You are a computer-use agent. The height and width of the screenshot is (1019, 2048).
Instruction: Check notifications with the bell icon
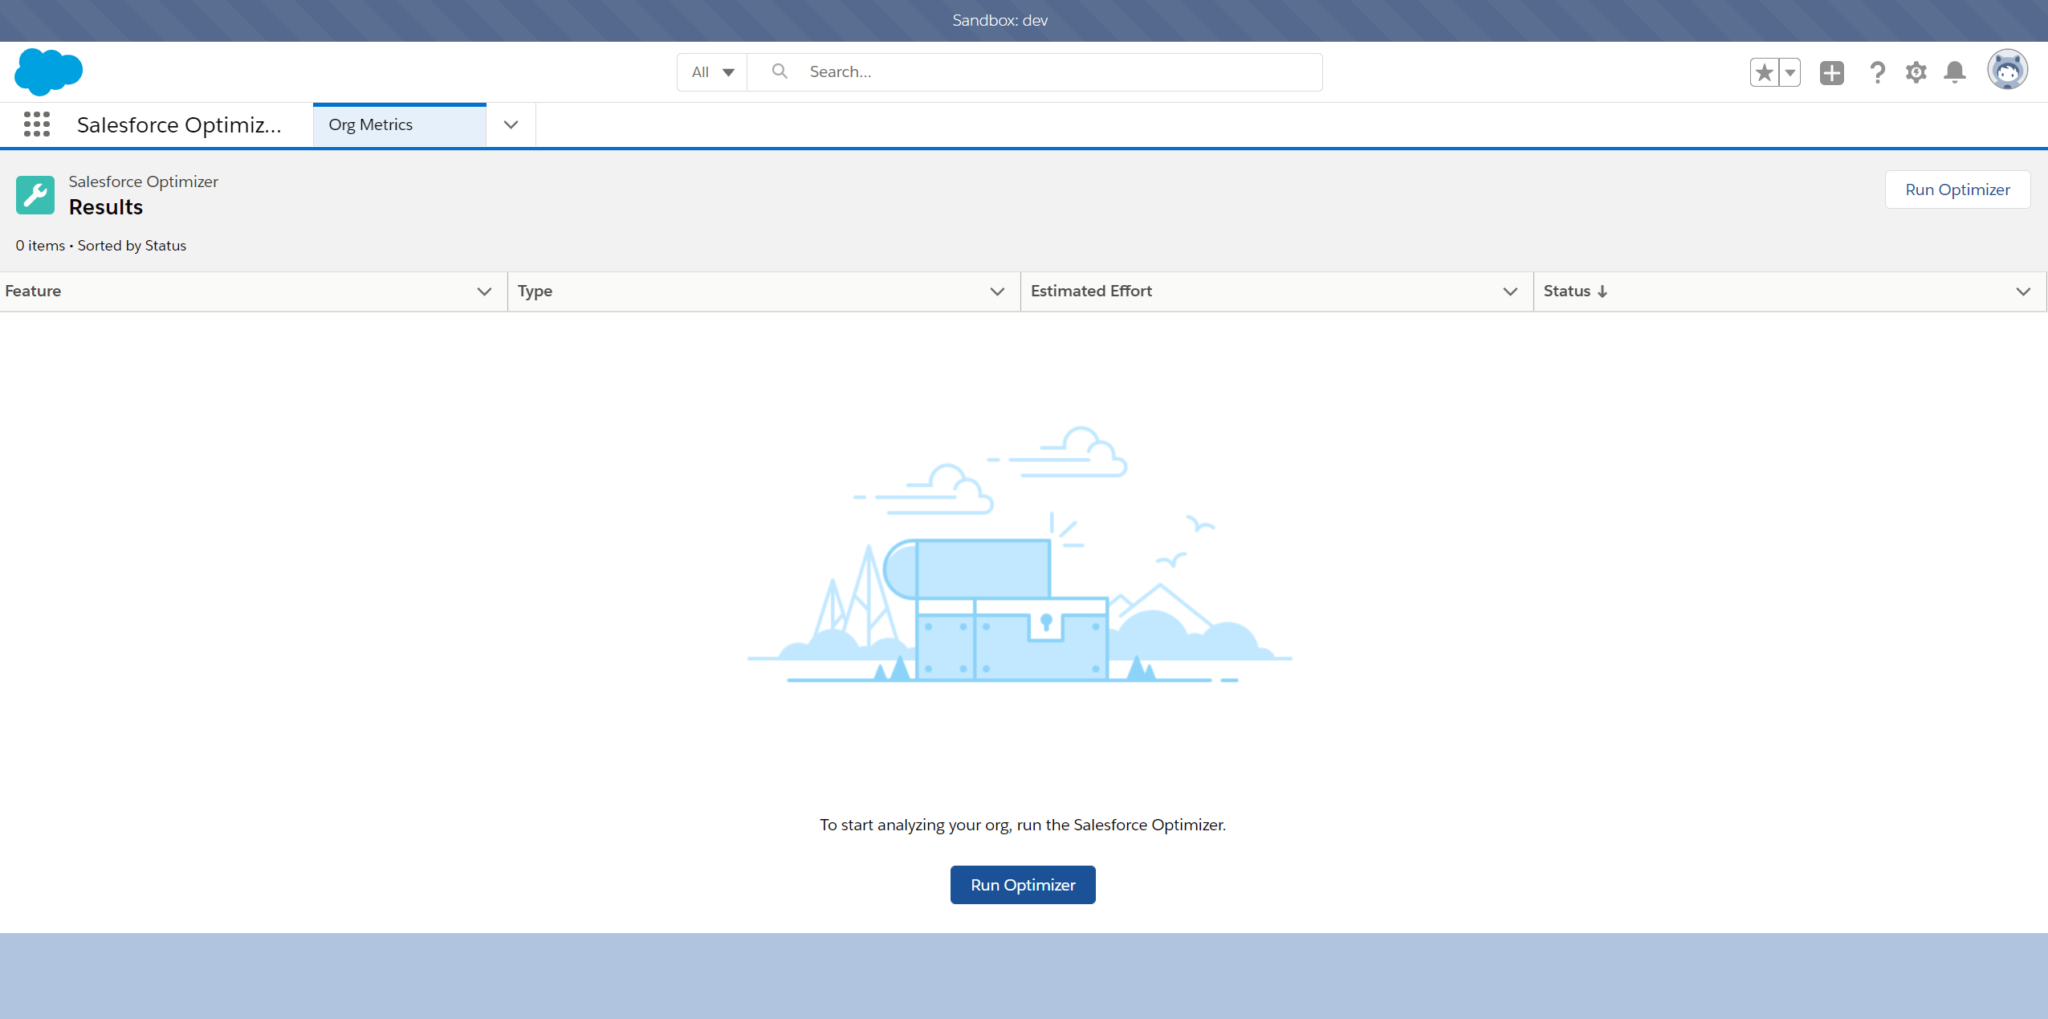pos(1955,72)
